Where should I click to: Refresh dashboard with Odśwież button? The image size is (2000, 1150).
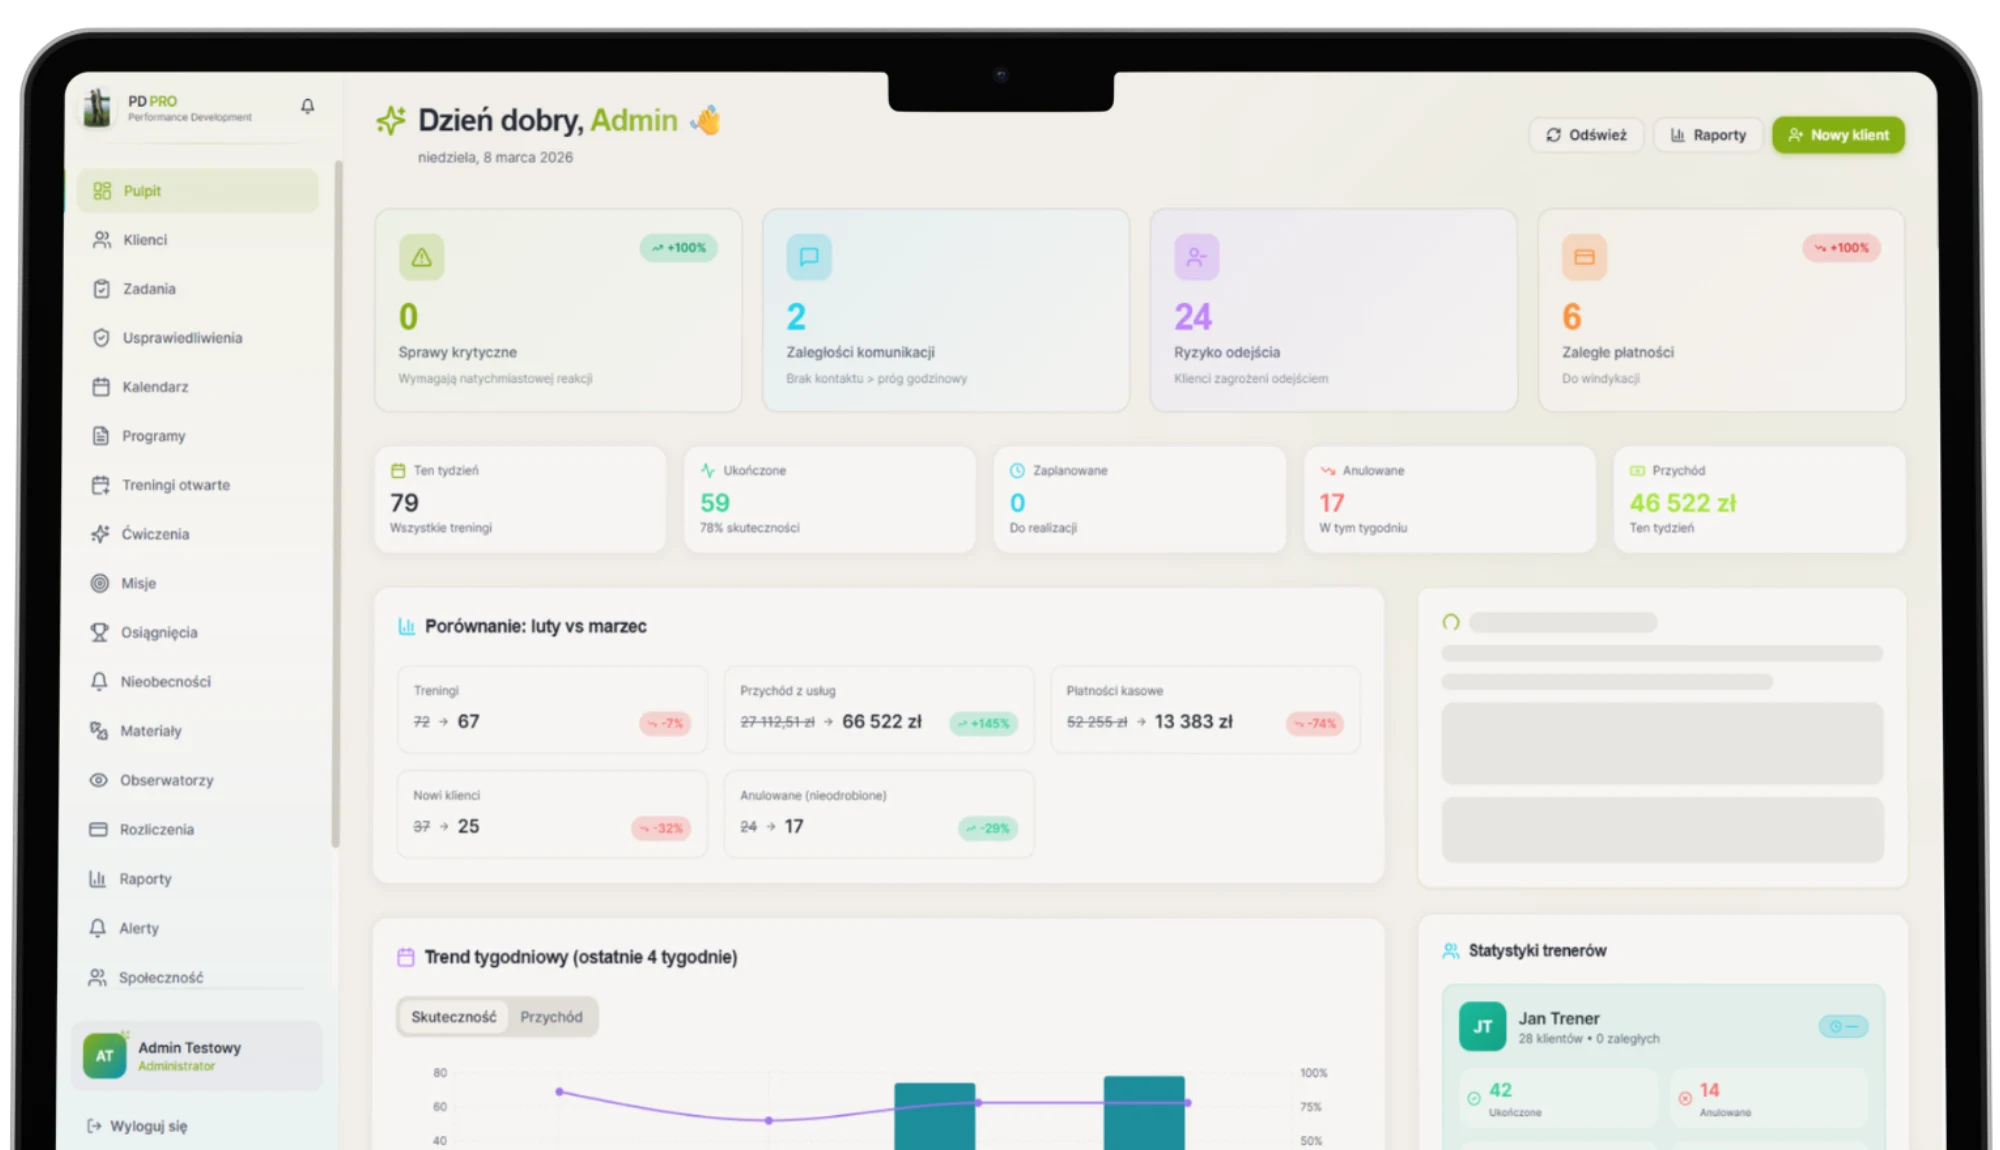pyautogui.click(x=1586, y=135)
